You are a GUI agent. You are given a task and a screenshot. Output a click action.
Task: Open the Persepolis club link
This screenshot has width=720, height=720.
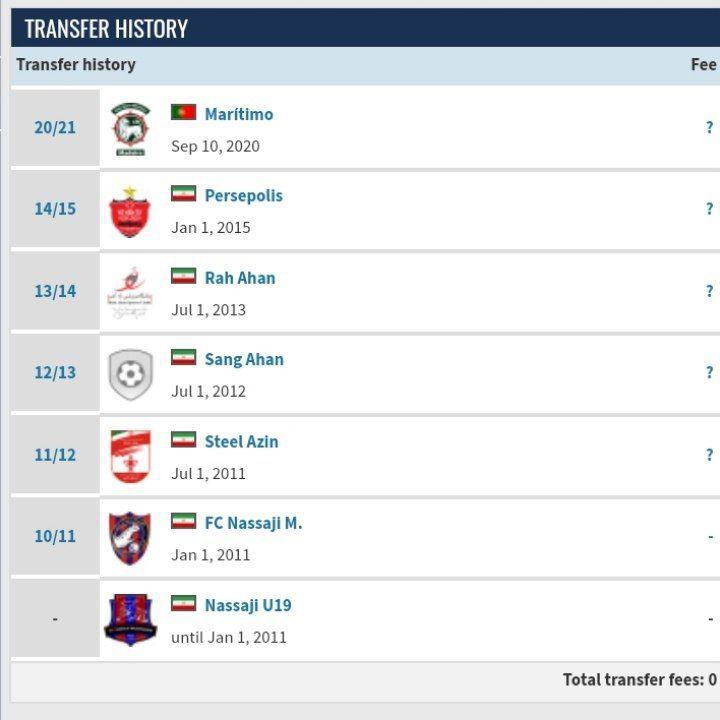[243, 196]
